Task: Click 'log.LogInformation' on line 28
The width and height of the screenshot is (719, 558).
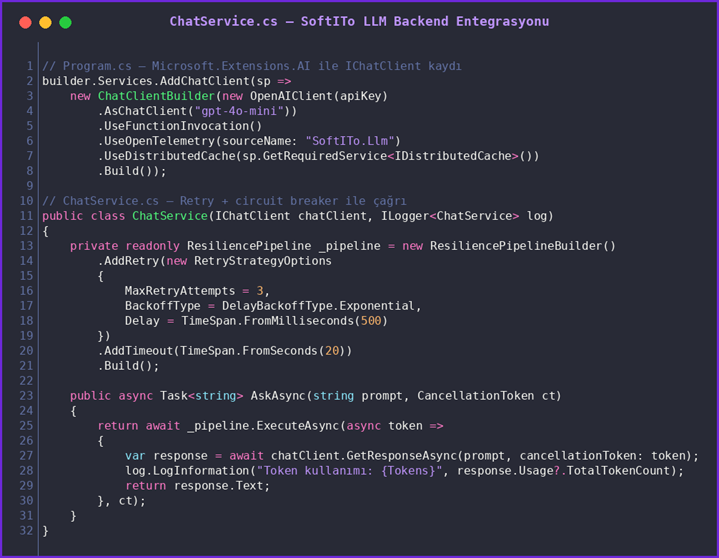Action: (x=187, y=471)
